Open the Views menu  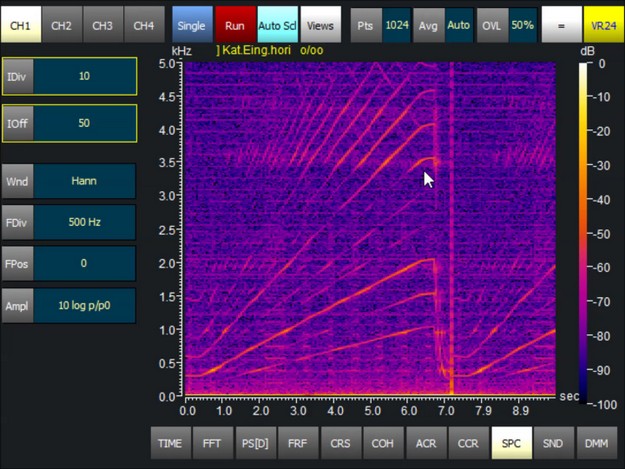tap(320, 25)
